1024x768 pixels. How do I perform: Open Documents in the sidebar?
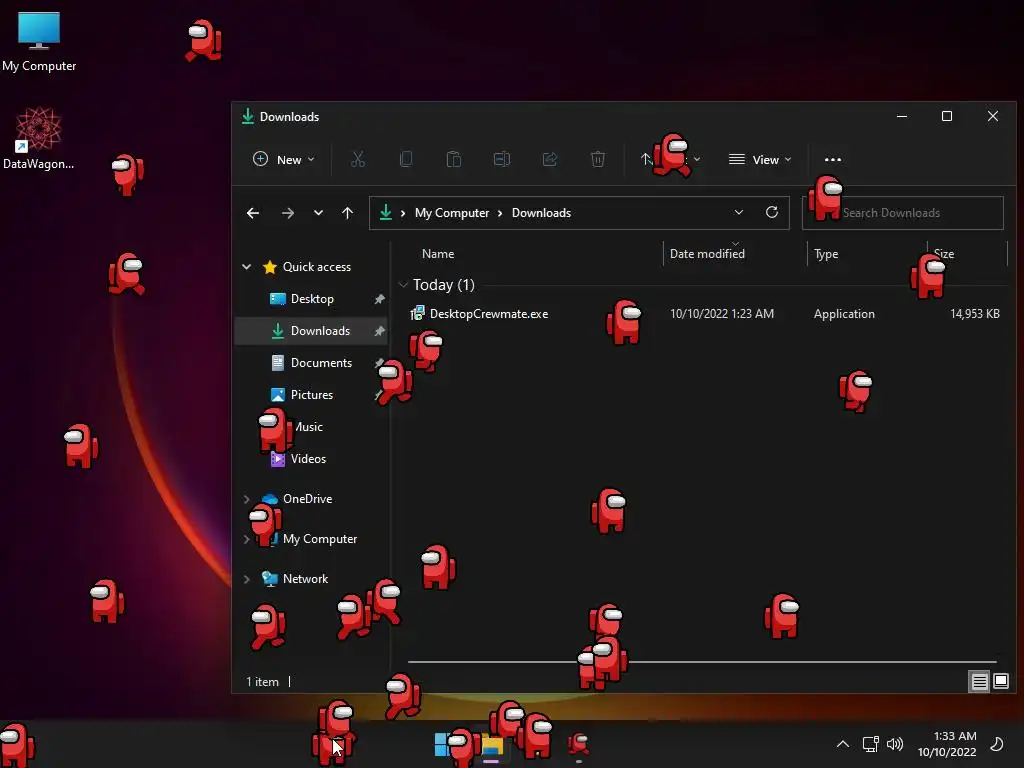click(321, 362)
